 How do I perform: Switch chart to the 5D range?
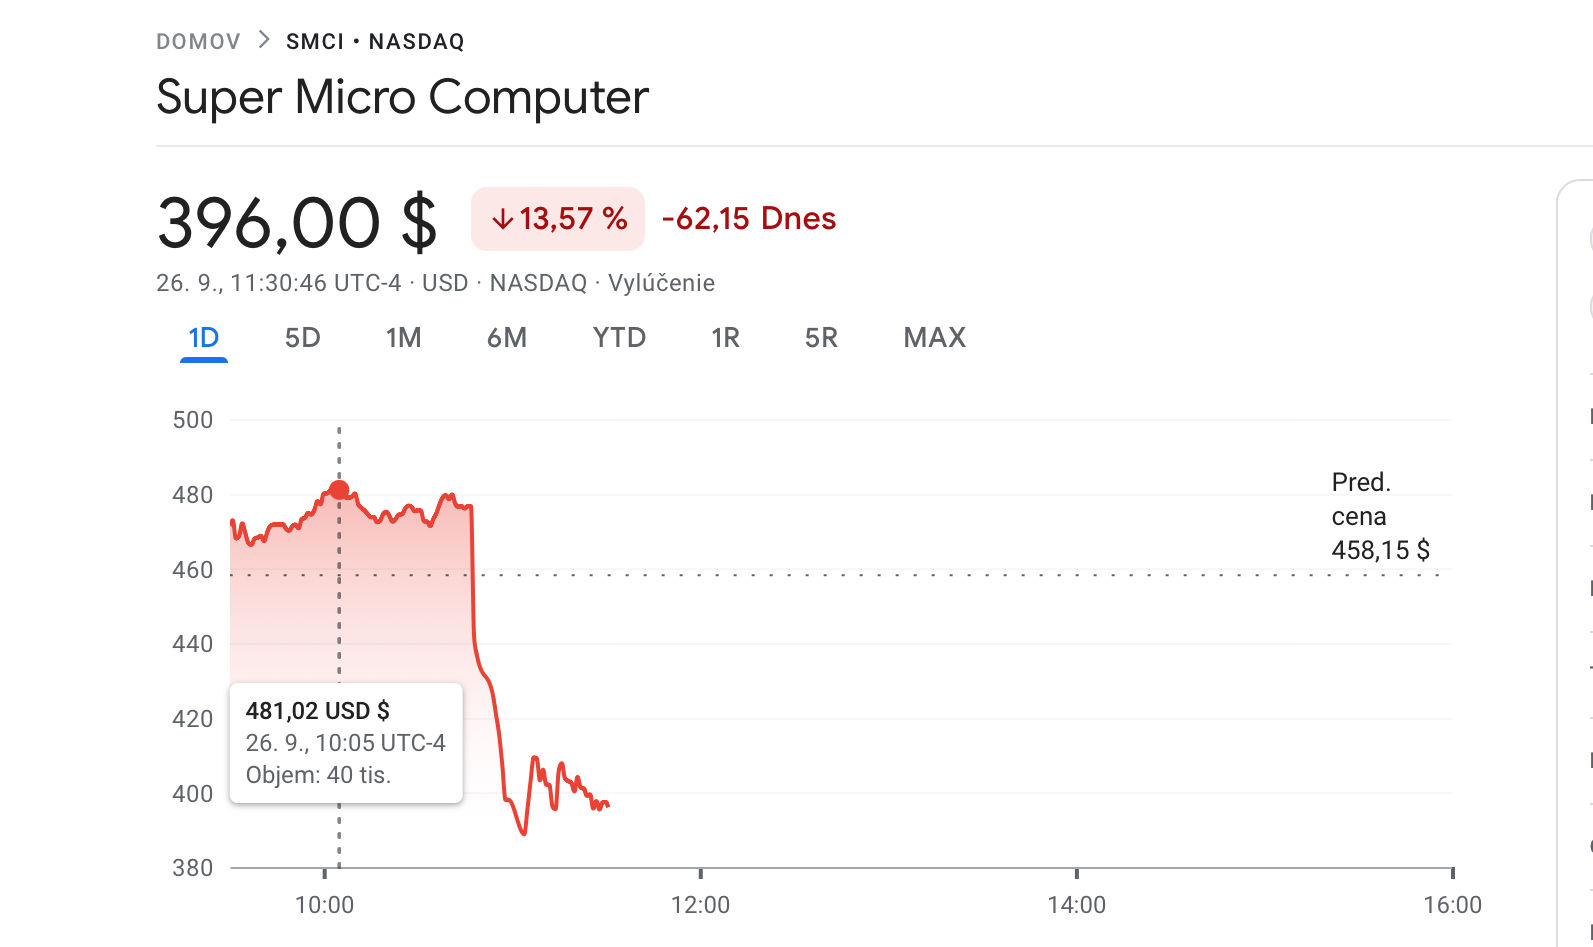tap(303, 338)
